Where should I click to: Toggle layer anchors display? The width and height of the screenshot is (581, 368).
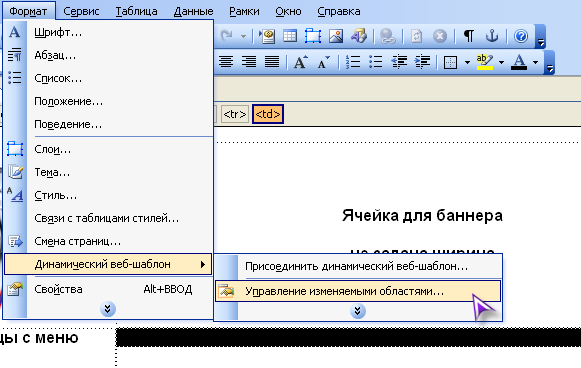click(x=492, y=36)
